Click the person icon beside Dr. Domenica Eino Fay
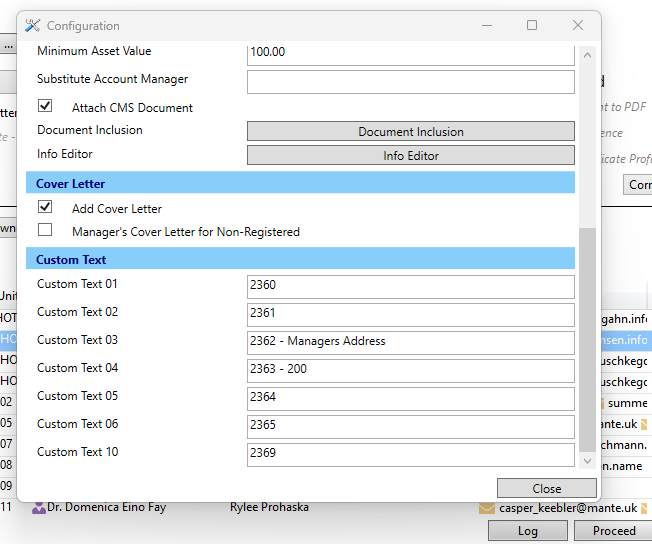The width and height of the screenshot is (652, 544). [x=39, y=508]
